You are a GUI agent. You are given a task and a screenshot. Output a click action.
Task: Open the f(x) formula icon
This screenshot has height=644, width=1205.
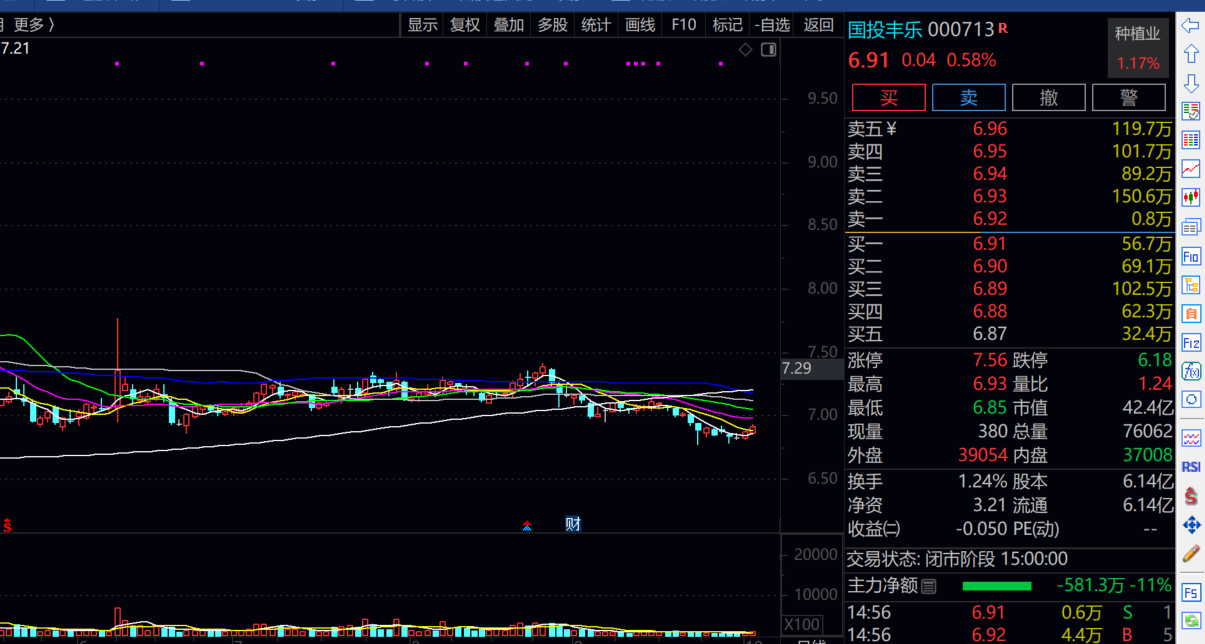1190,371
